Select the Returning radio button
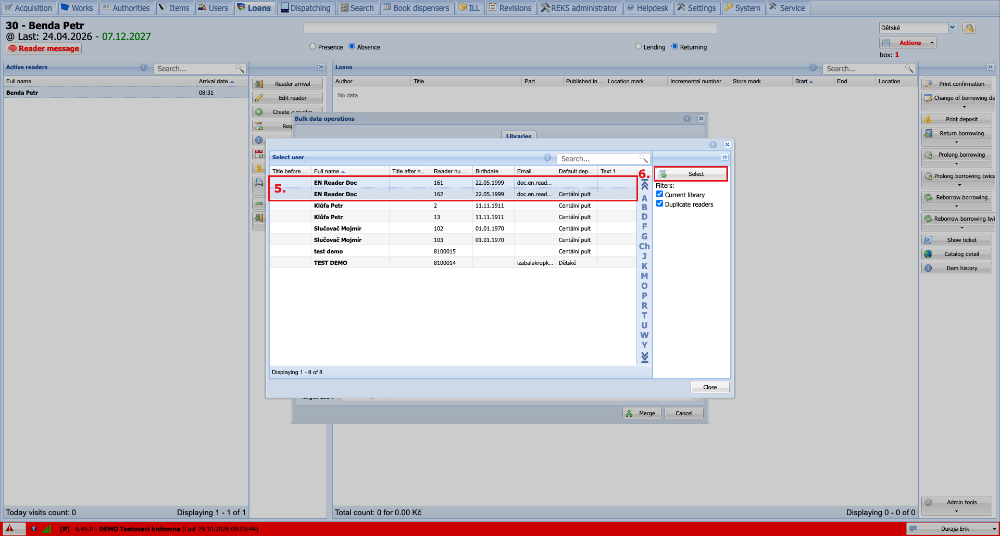The image size is (1000, 536). (x=675, y=47)
